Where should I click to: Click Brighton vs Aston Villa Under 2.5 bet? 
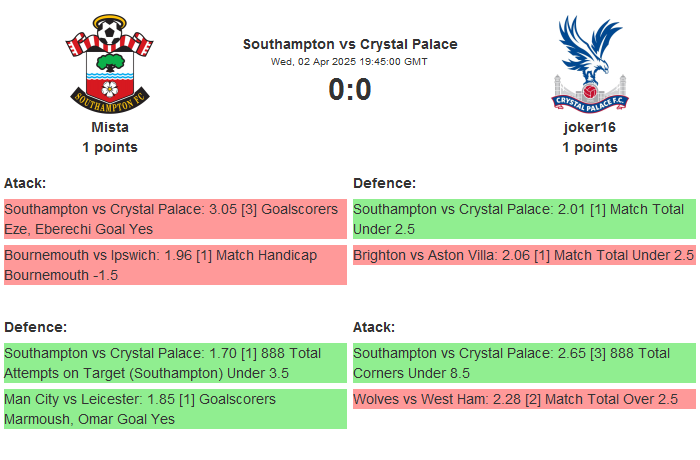[x=524, y=255]
